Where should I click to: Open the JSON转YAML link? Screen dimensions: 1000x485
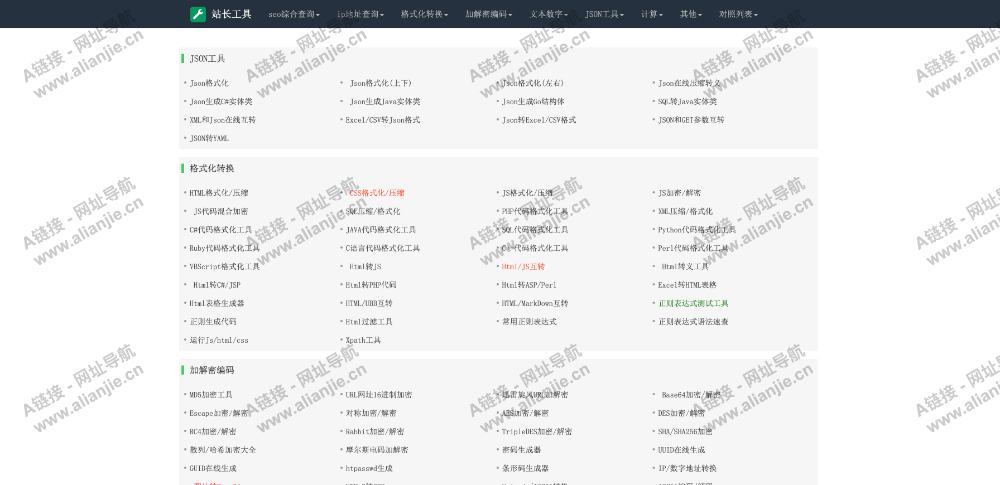(209, 138)
